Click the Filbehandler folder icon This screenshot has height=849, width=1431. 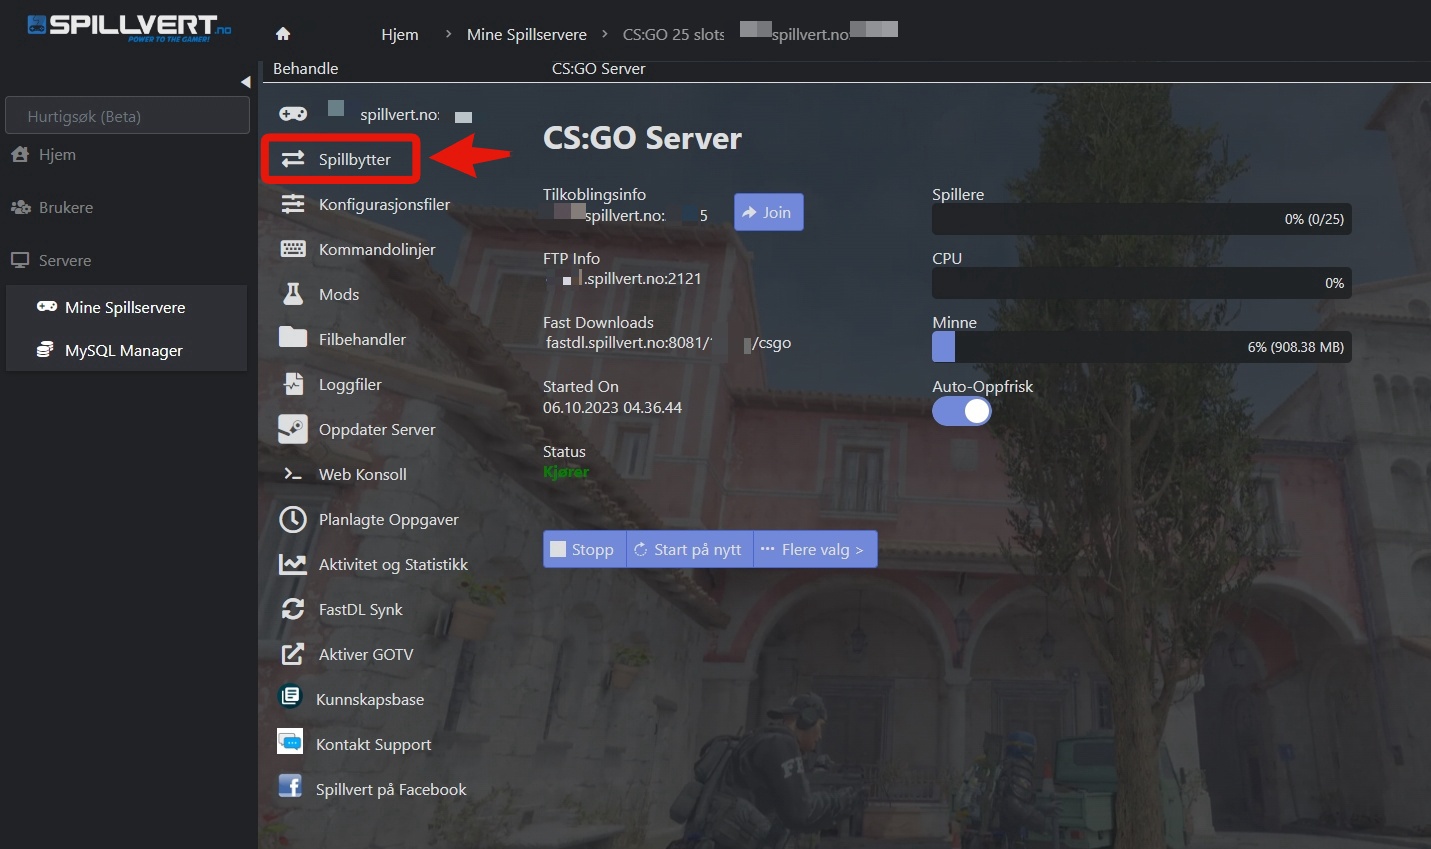pos(293,337)
